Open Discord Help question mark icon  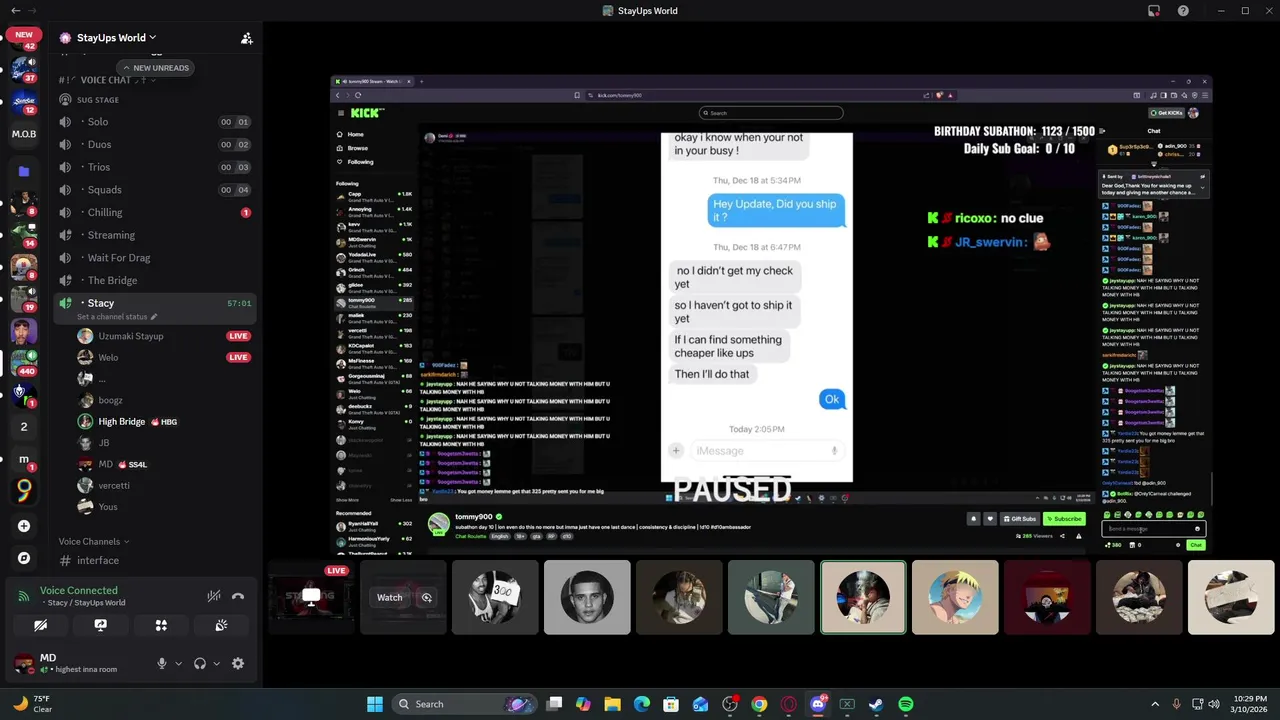pyautogui.click(x=1184, y=11)
